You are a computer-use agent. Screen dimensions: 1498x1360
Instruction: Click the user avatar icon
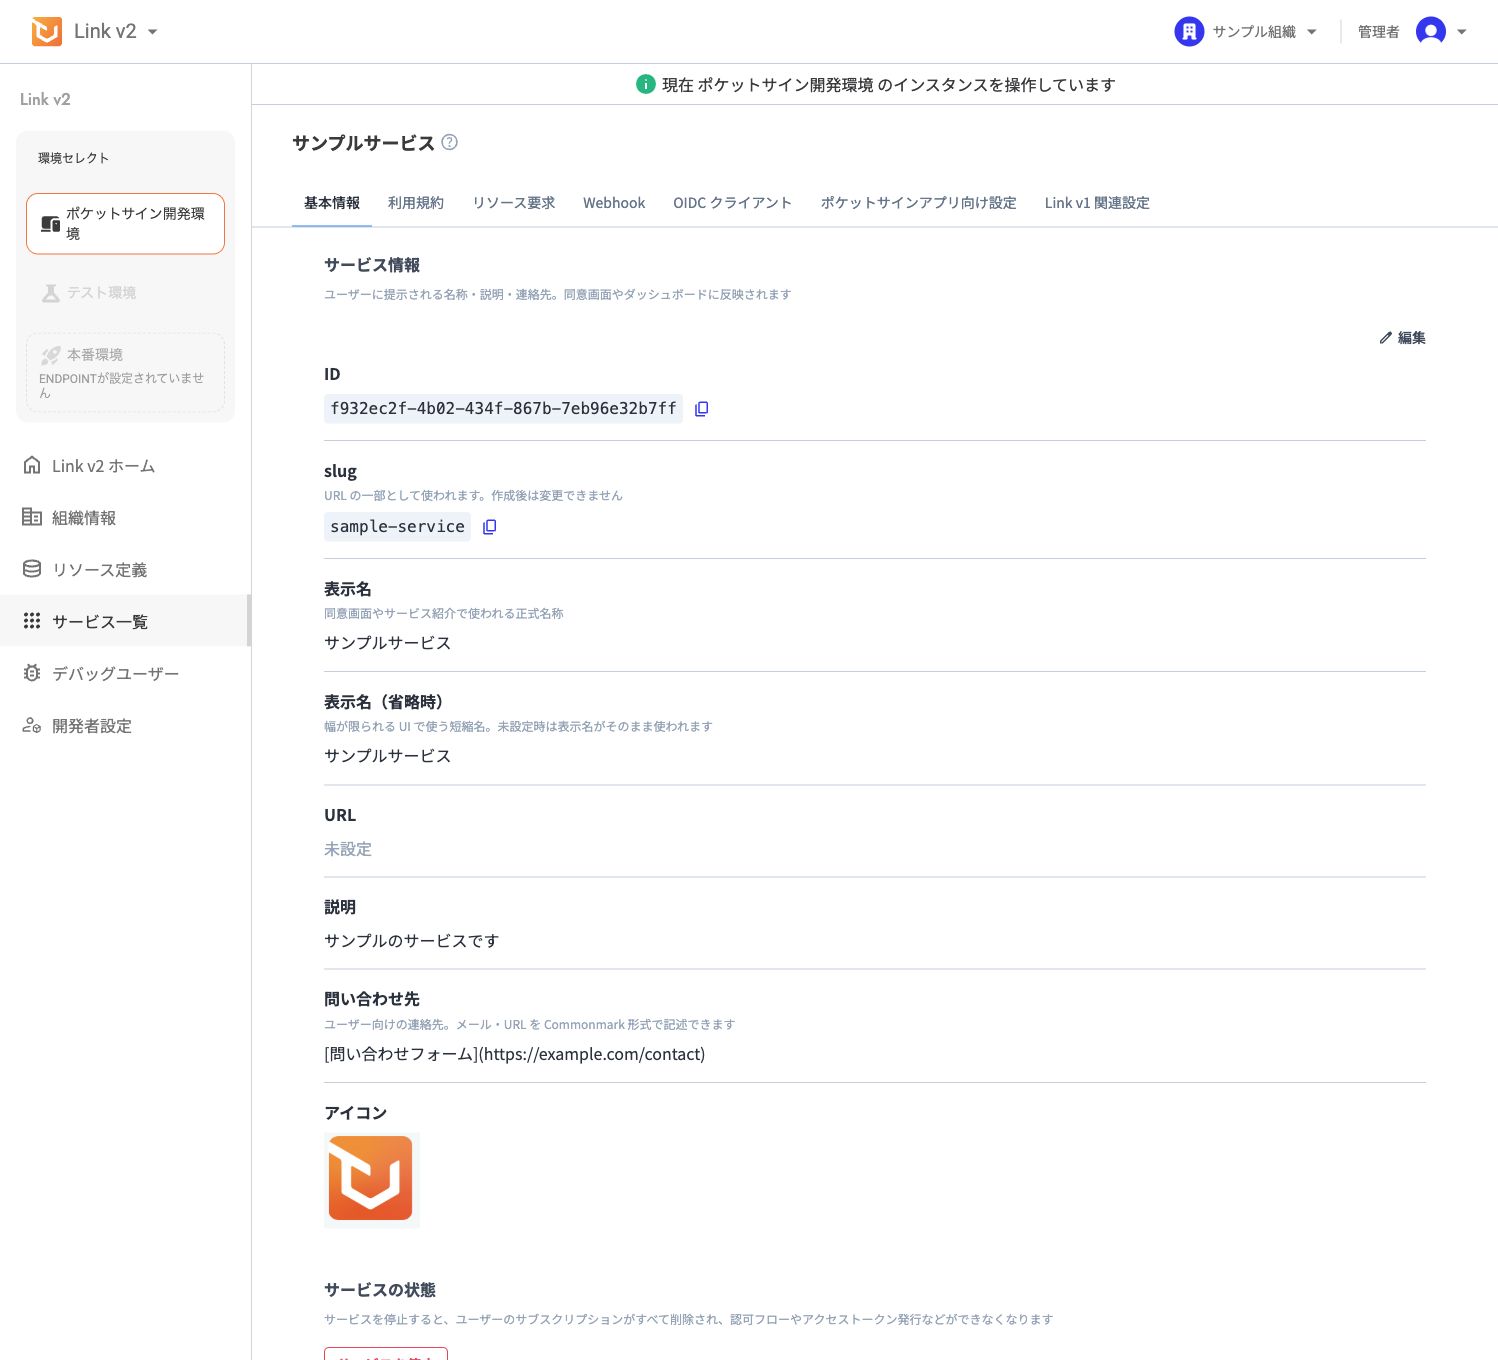coord(1431,32)
